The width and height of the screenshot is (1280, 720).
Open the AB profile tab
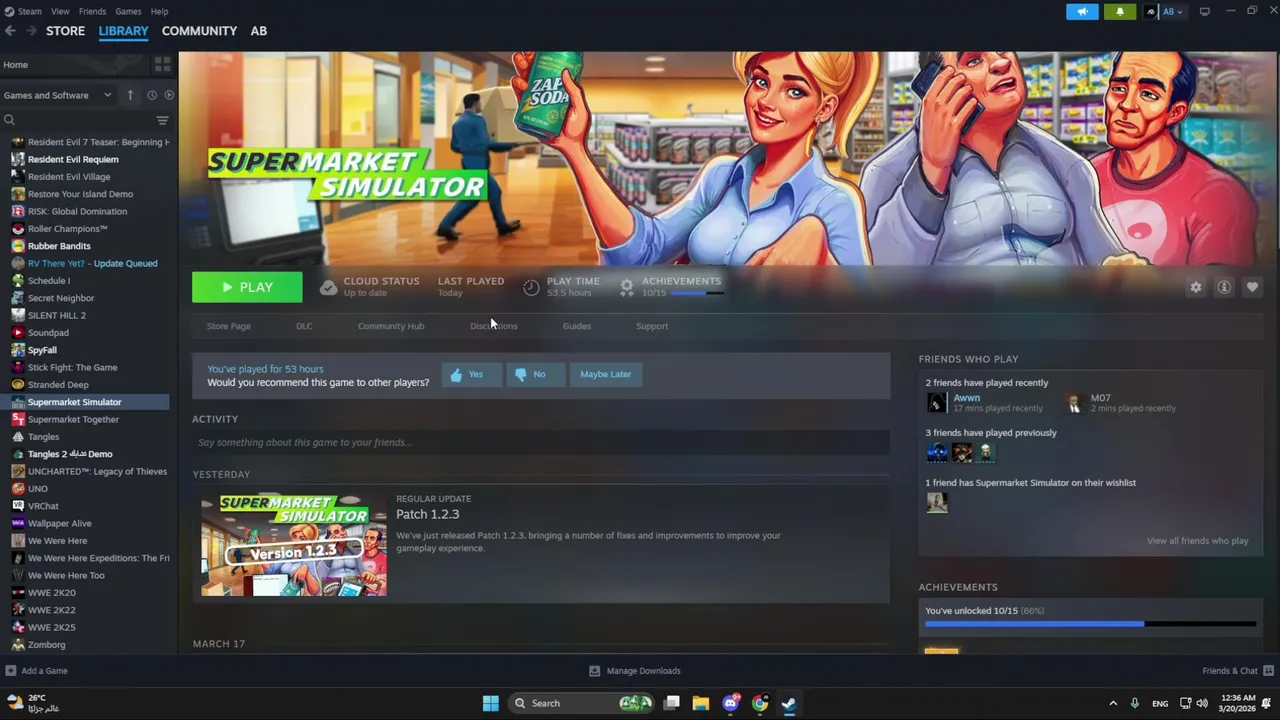pos(258,31)
